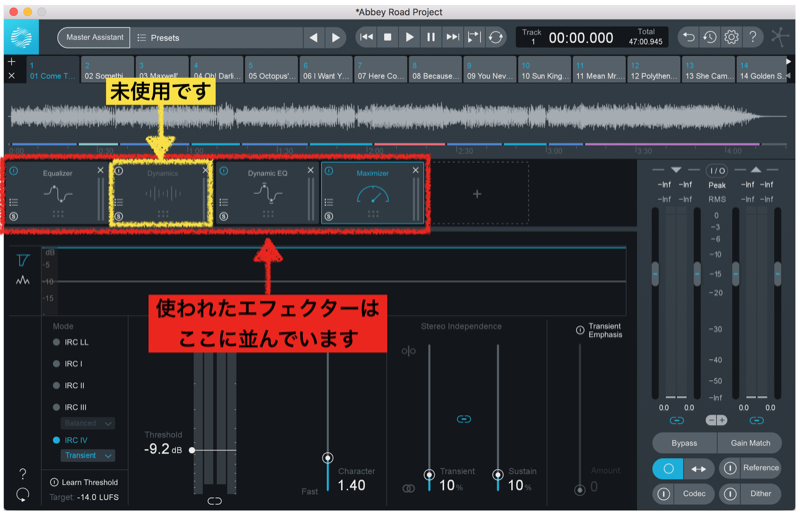Click the undo arrow icon
Screen dimensions: 800x516
pos(689,37)
